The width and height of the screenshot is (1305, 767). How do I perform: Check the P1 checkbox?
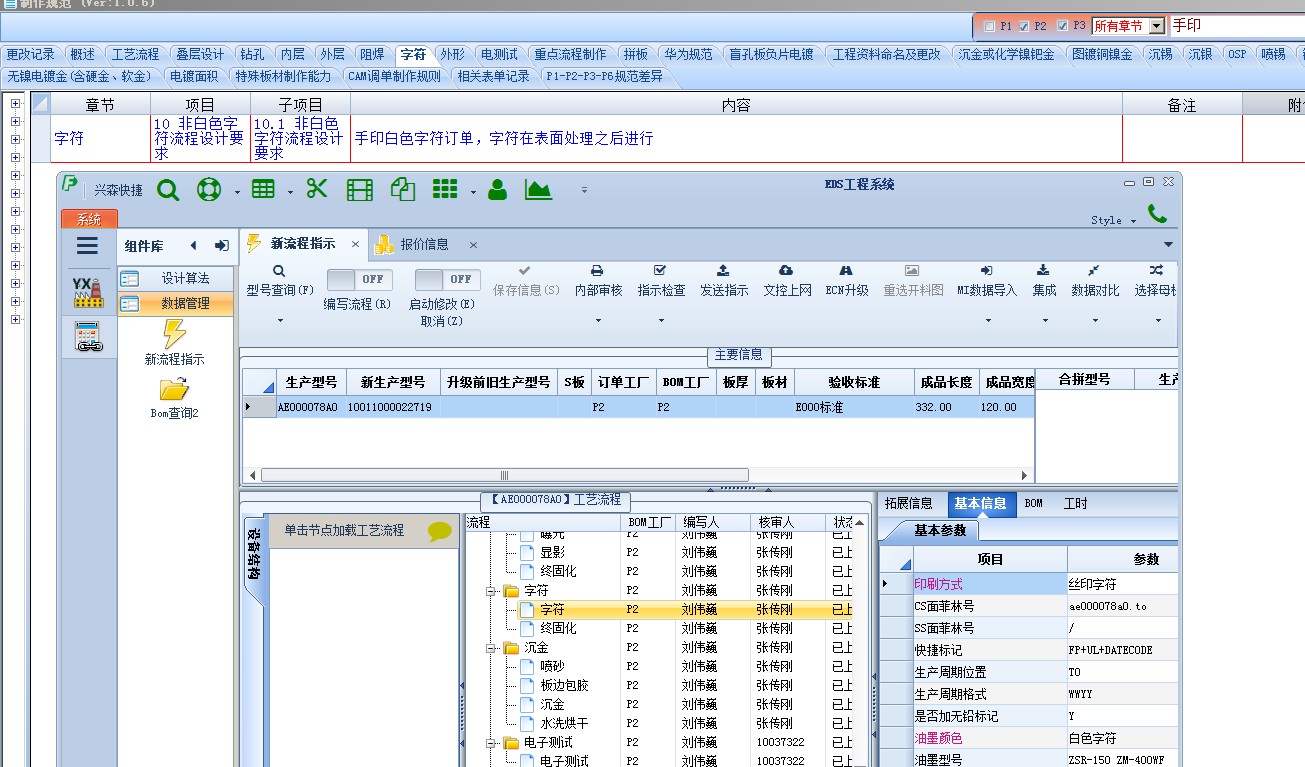tap(990, 26)
